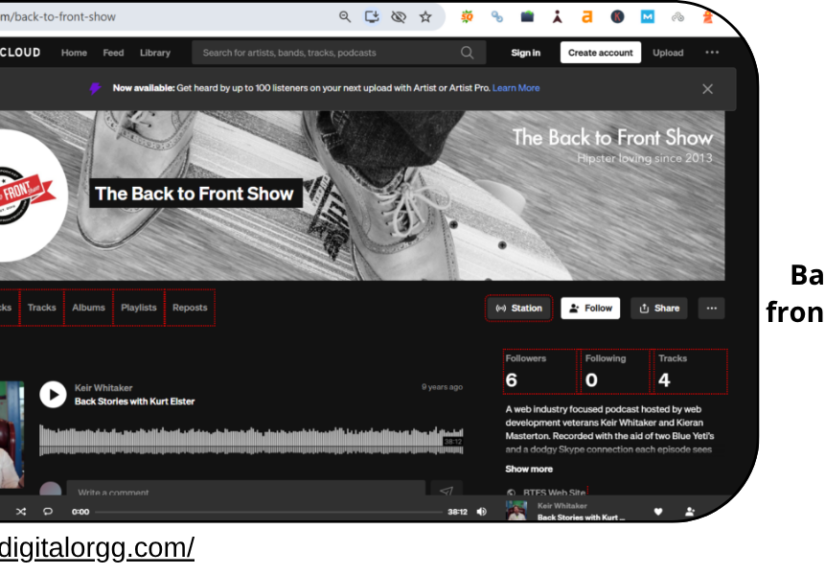
Task: Click the Station button
Action: (x=519, y=308)
